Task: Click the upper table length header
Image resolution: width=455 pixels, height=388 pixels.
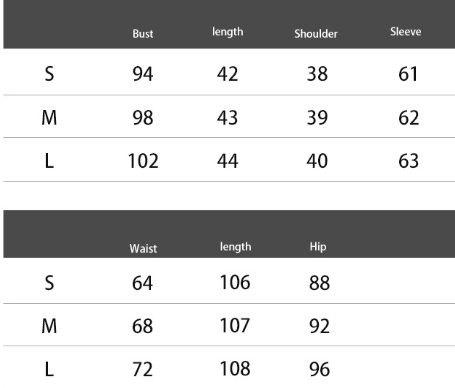Action: [x=228, y=32]
